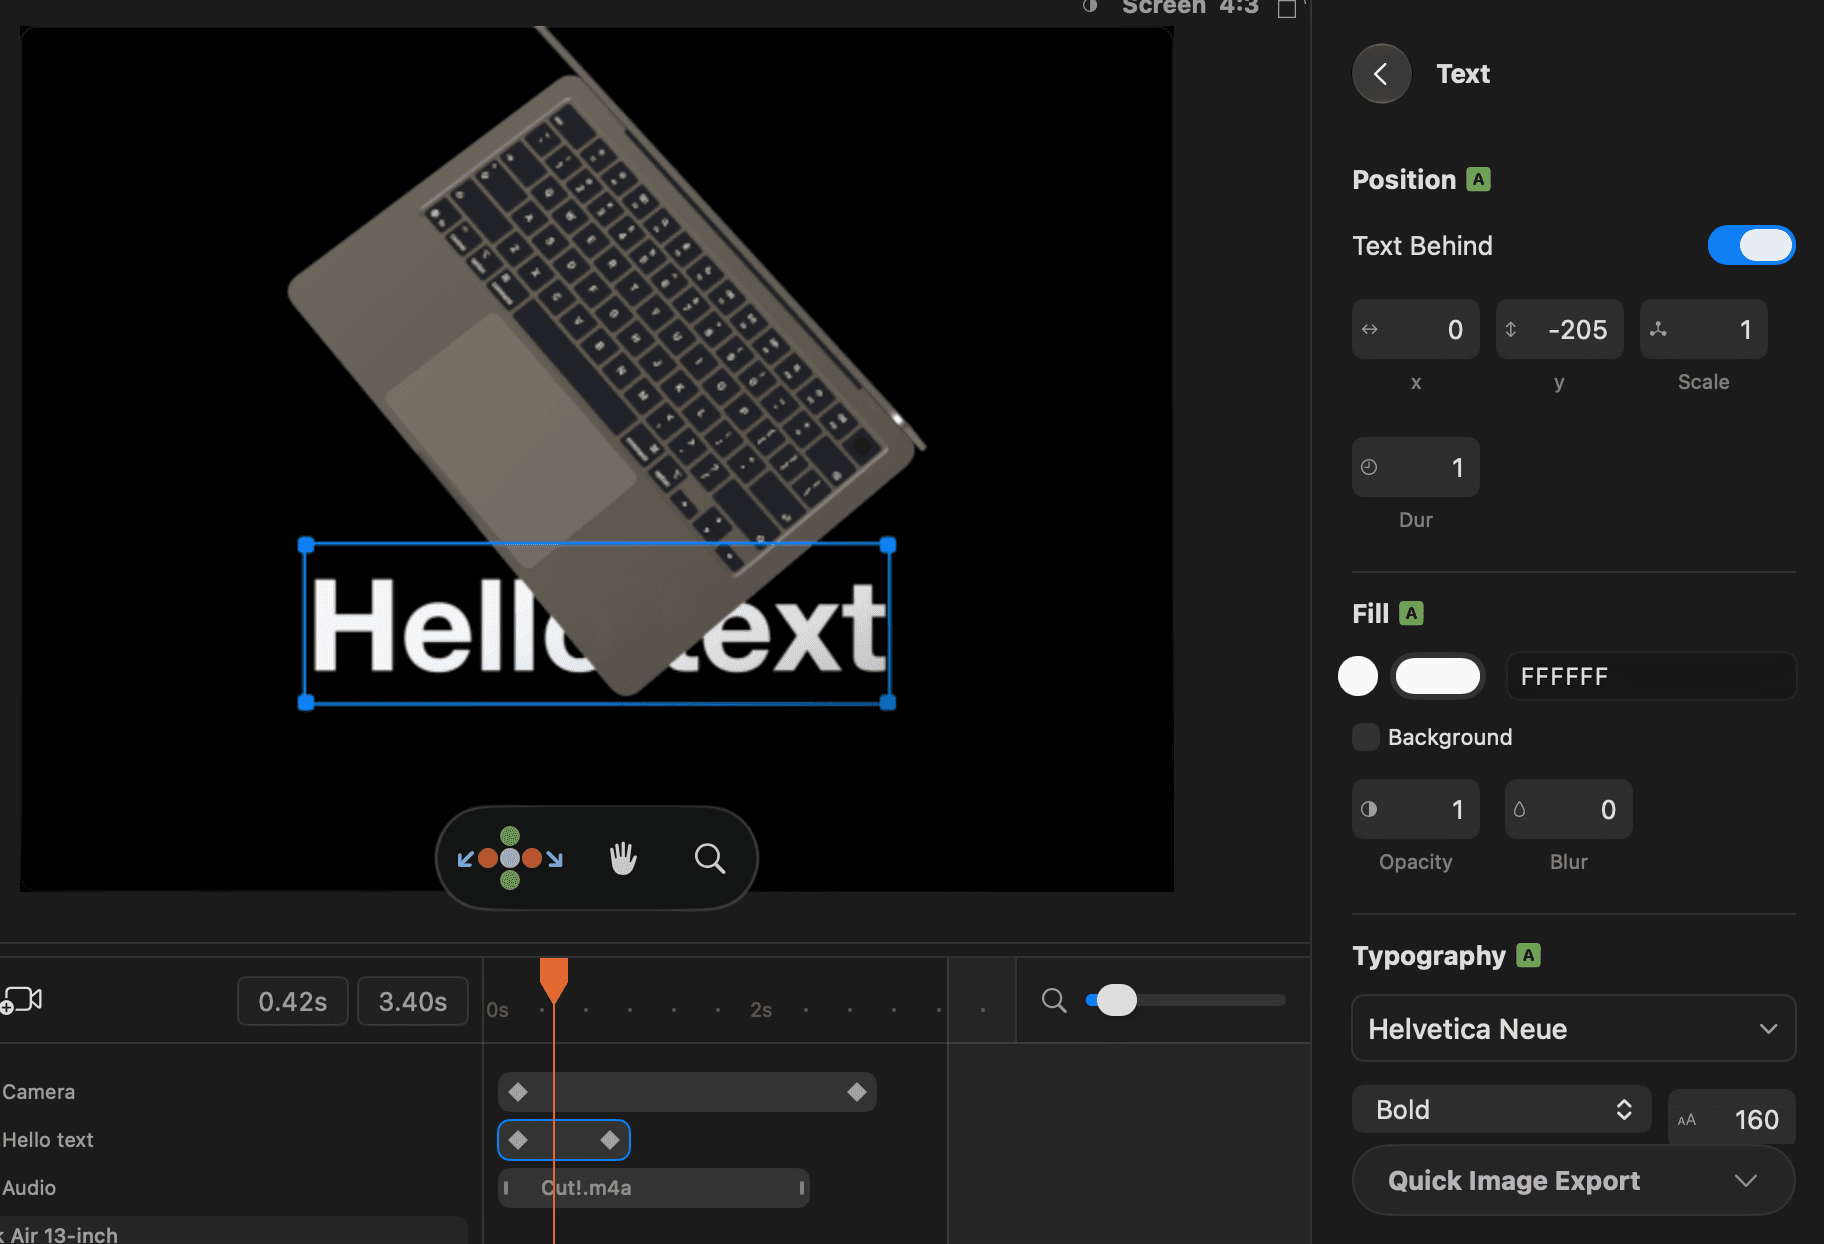Image resolution: width=1824 pixels, height=1244 pixels.
Task: Click the Opacity value field
Action: tap(1415, 809)
